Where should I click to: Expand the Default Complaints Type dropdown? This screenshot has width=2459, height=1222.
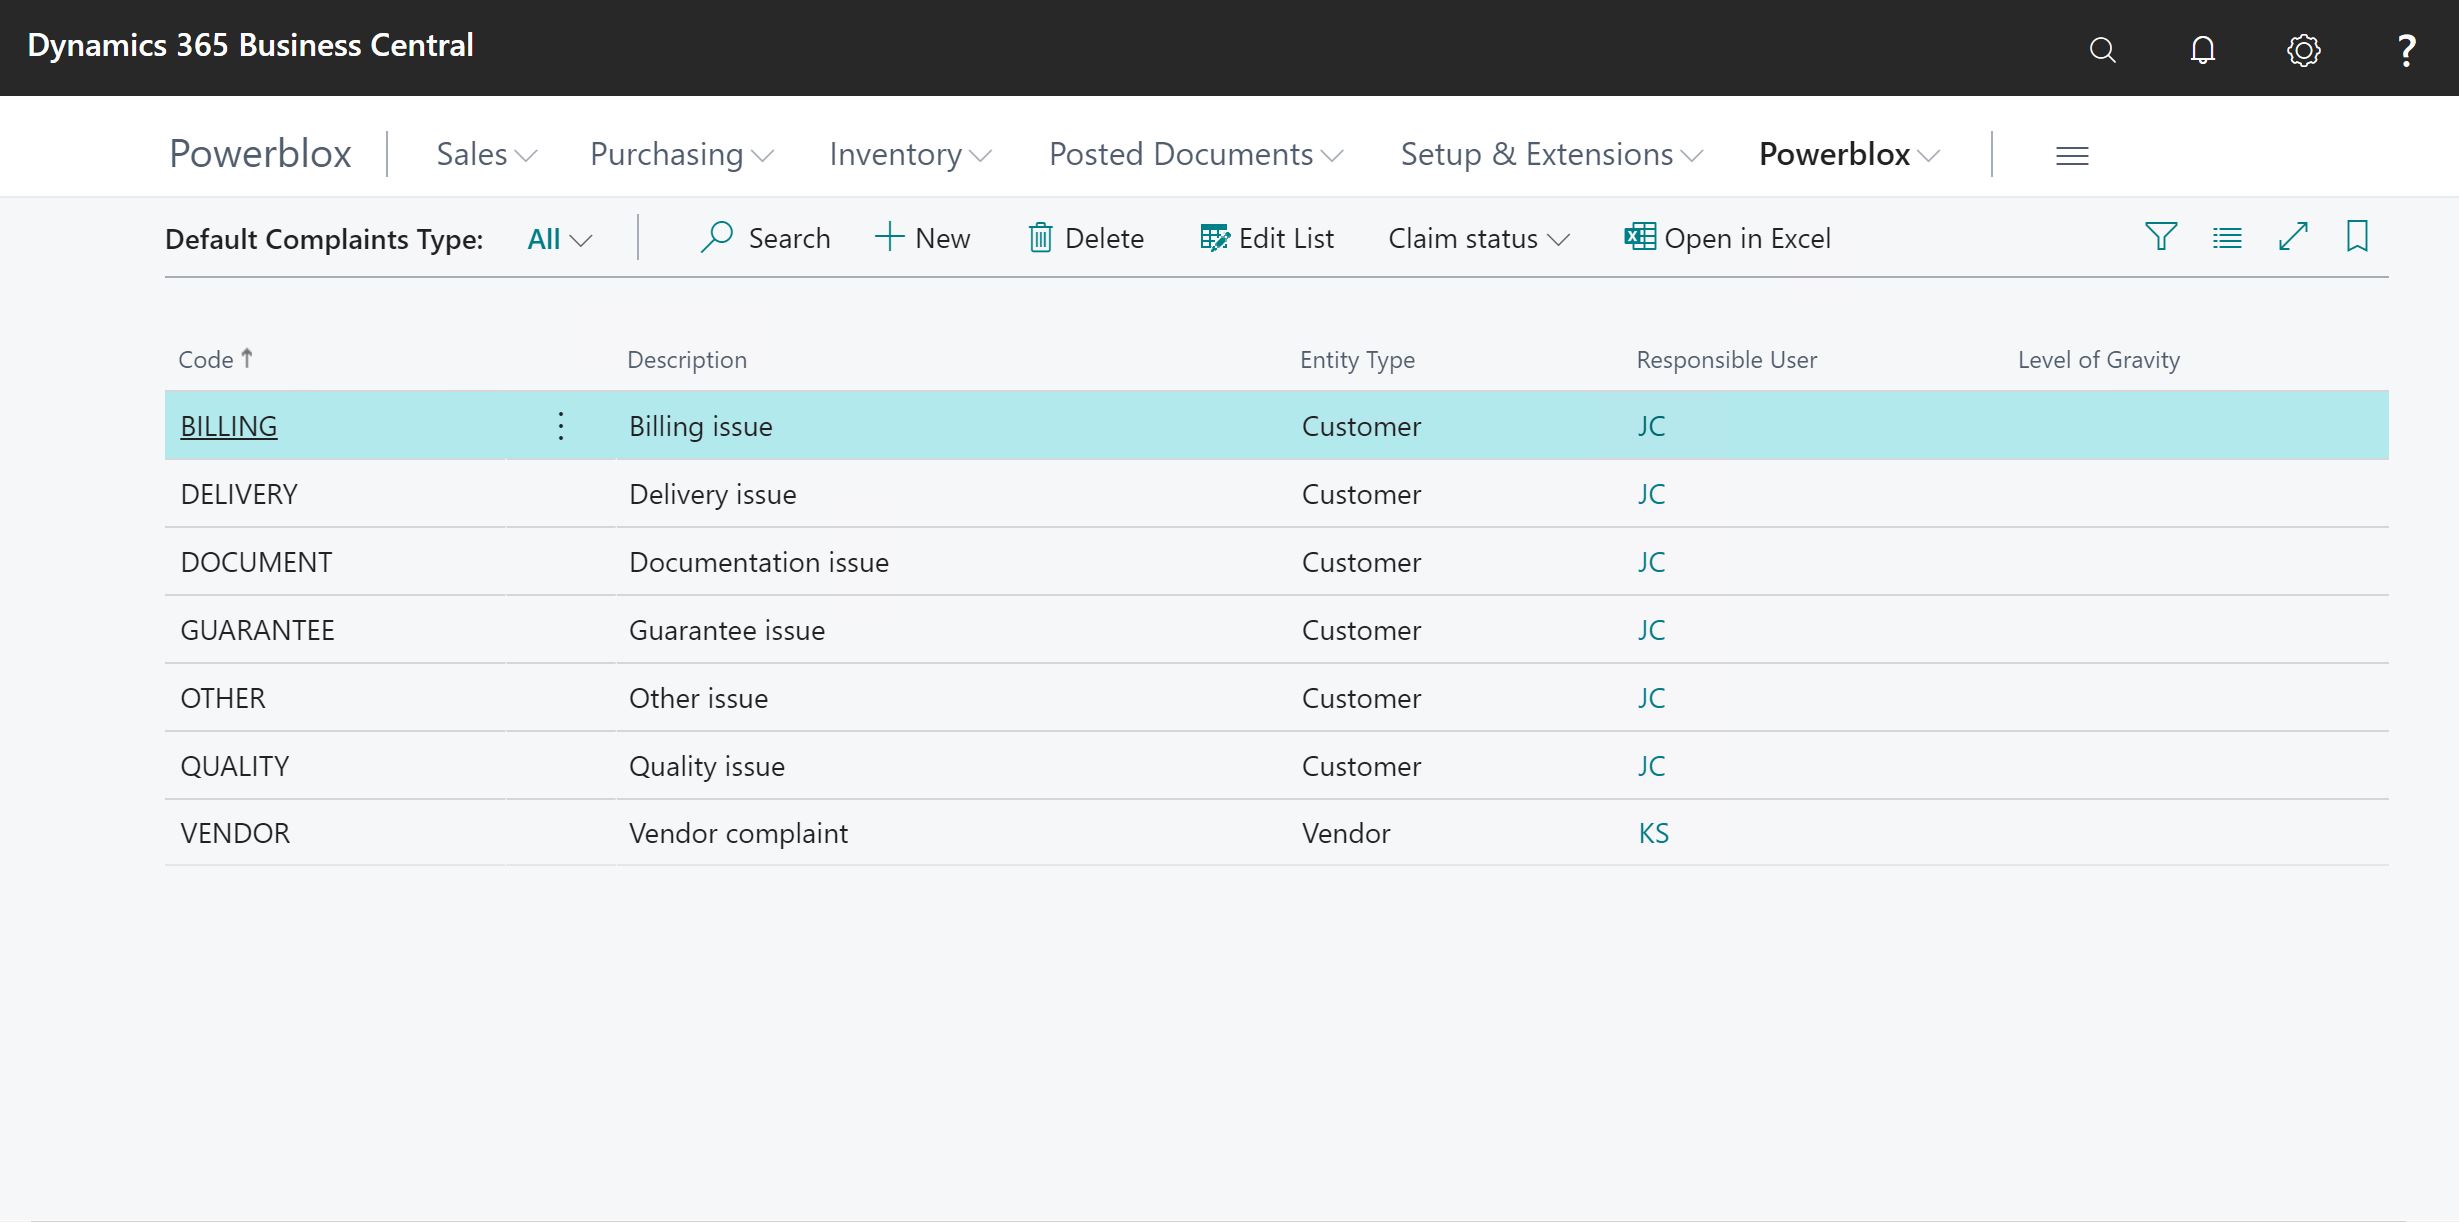(560, 237)
